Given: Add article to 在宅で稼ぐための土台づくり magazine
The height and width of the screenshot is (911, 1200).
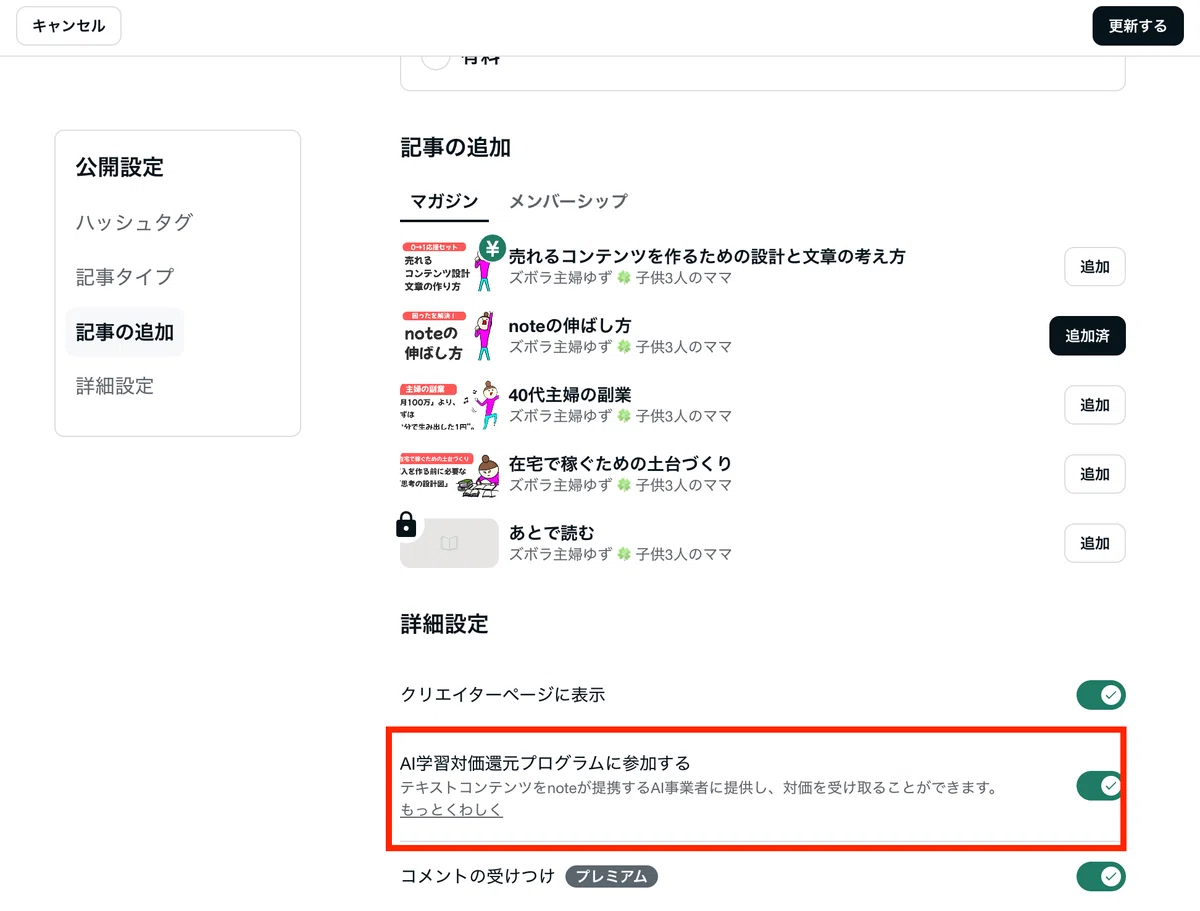Looking at the screenshot, I should tap(1095, 474).
